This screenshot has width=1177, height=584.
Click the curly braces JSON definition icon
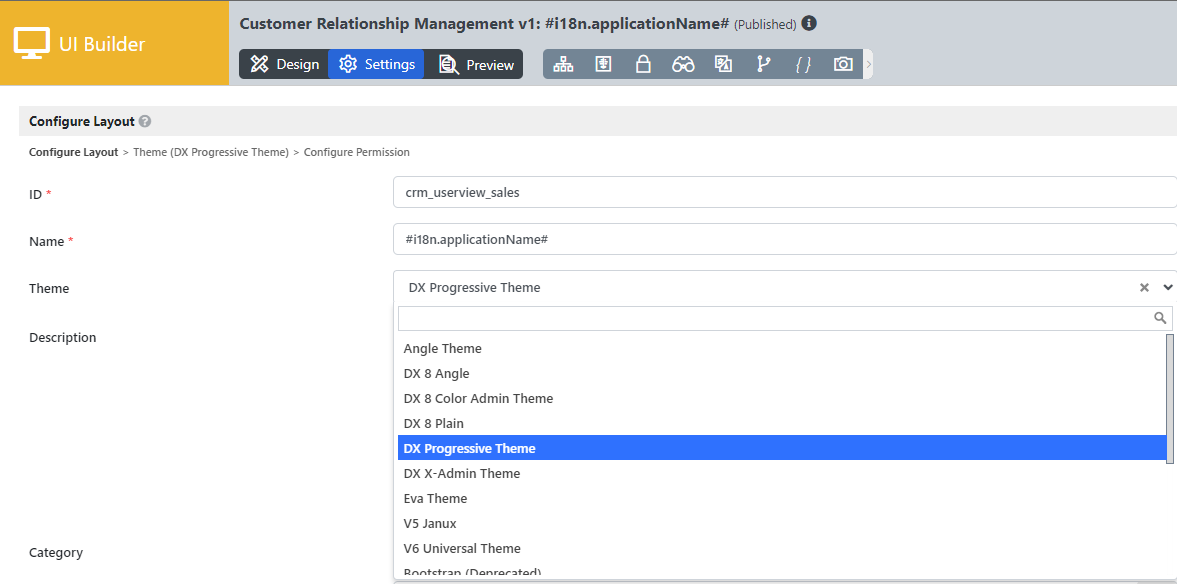tap(802, 64)
